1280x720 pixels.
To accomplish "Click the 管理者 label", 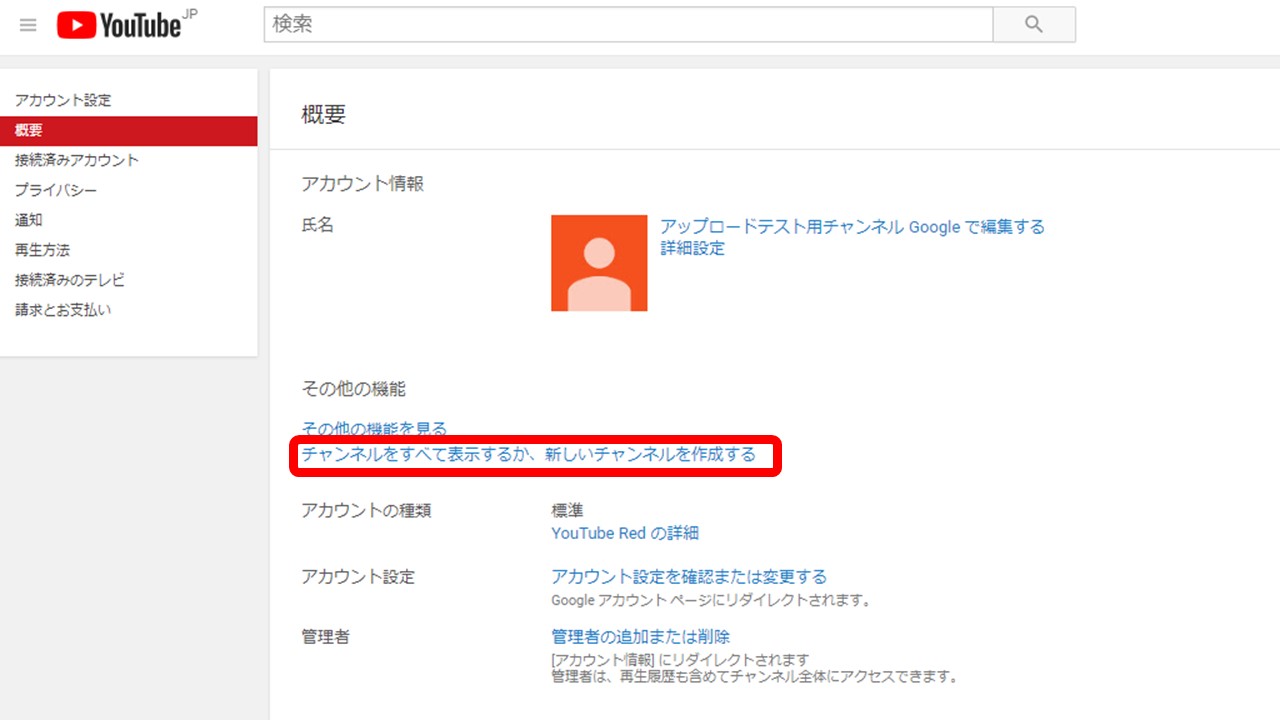I will (326, 637).
